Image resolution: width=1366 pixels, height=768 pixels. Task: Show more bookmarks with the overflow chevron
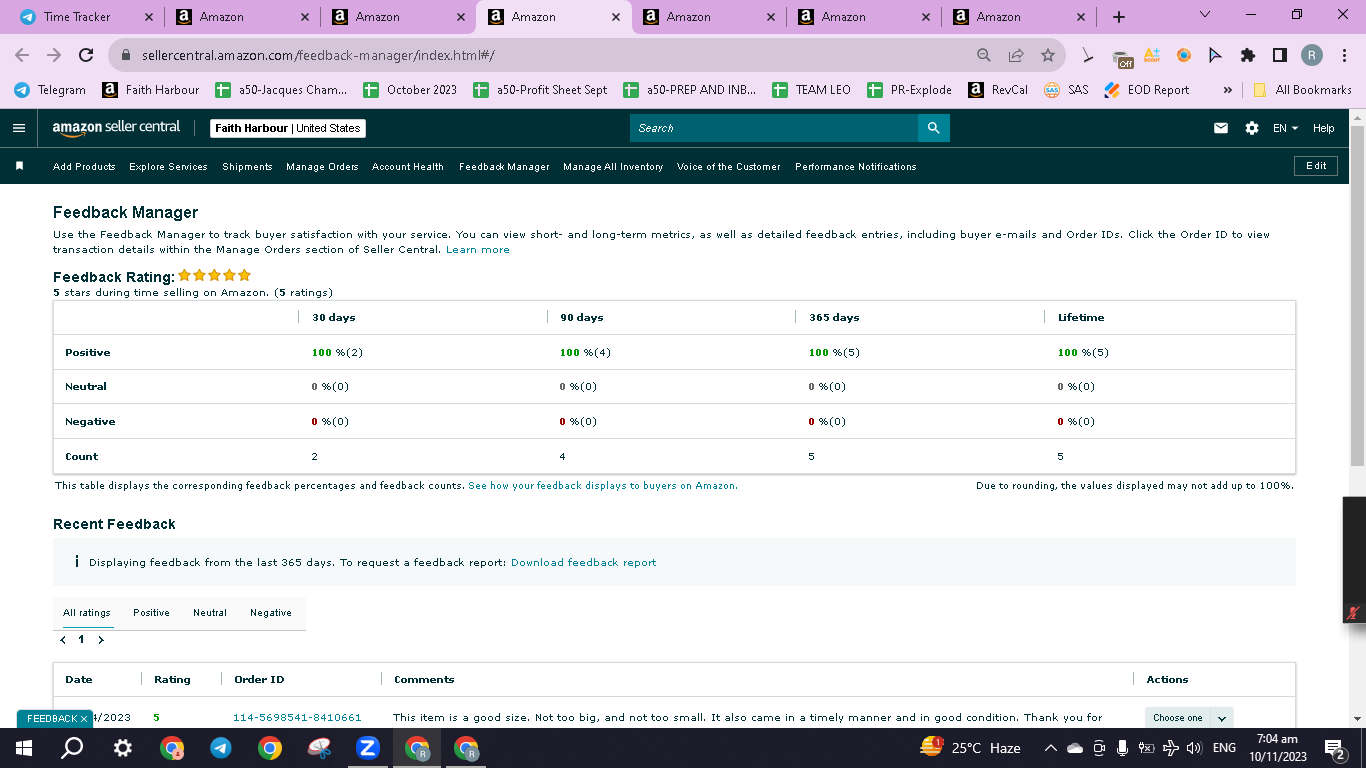pyautogui.click(x=1227, y=90)
